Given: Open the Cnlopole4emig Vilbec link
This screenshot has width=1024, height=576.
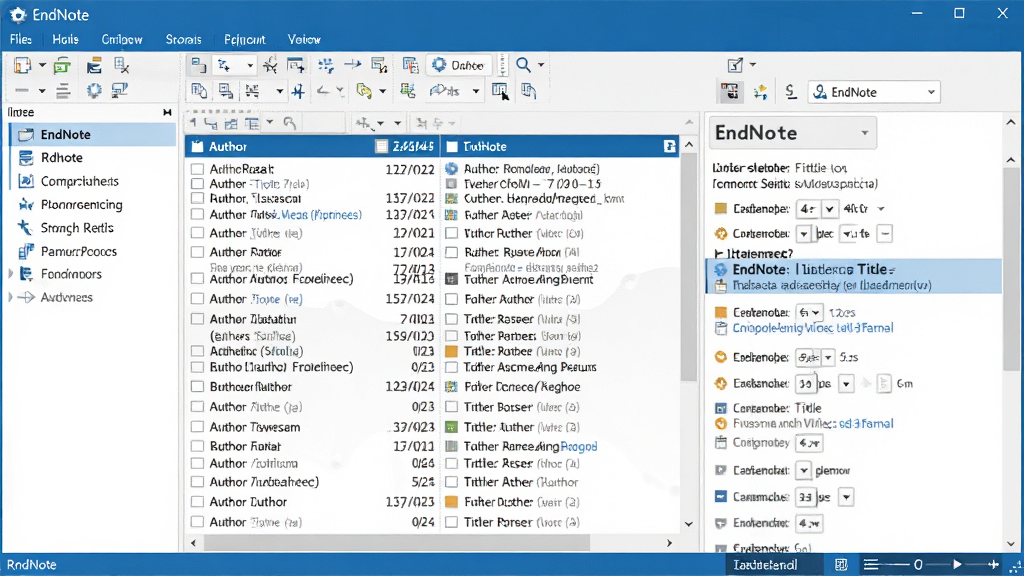Looking at the screenshot, I should pos(813,328).
